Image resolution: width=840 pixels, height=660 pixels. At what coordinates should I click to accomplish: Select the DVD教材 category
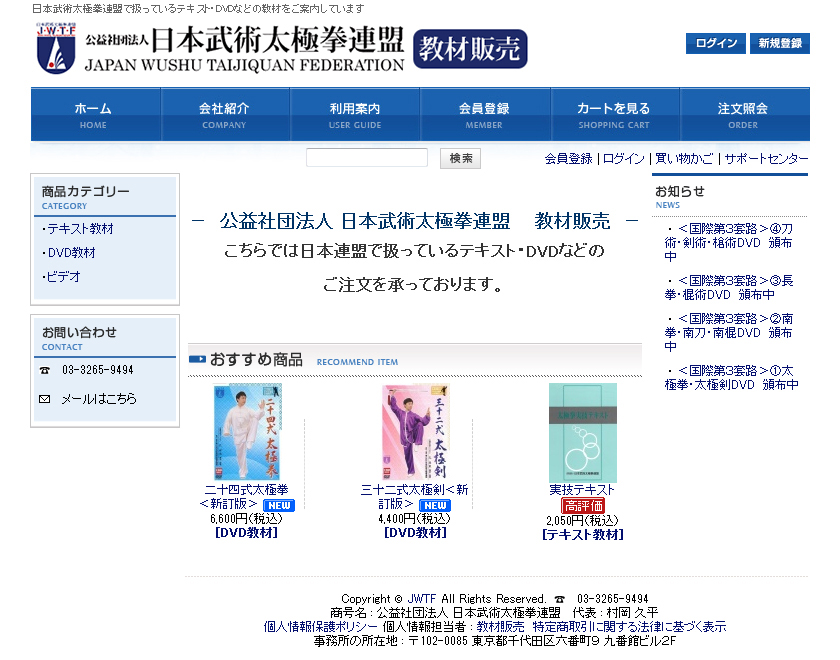pyautogui.click(x=71, y=253)
